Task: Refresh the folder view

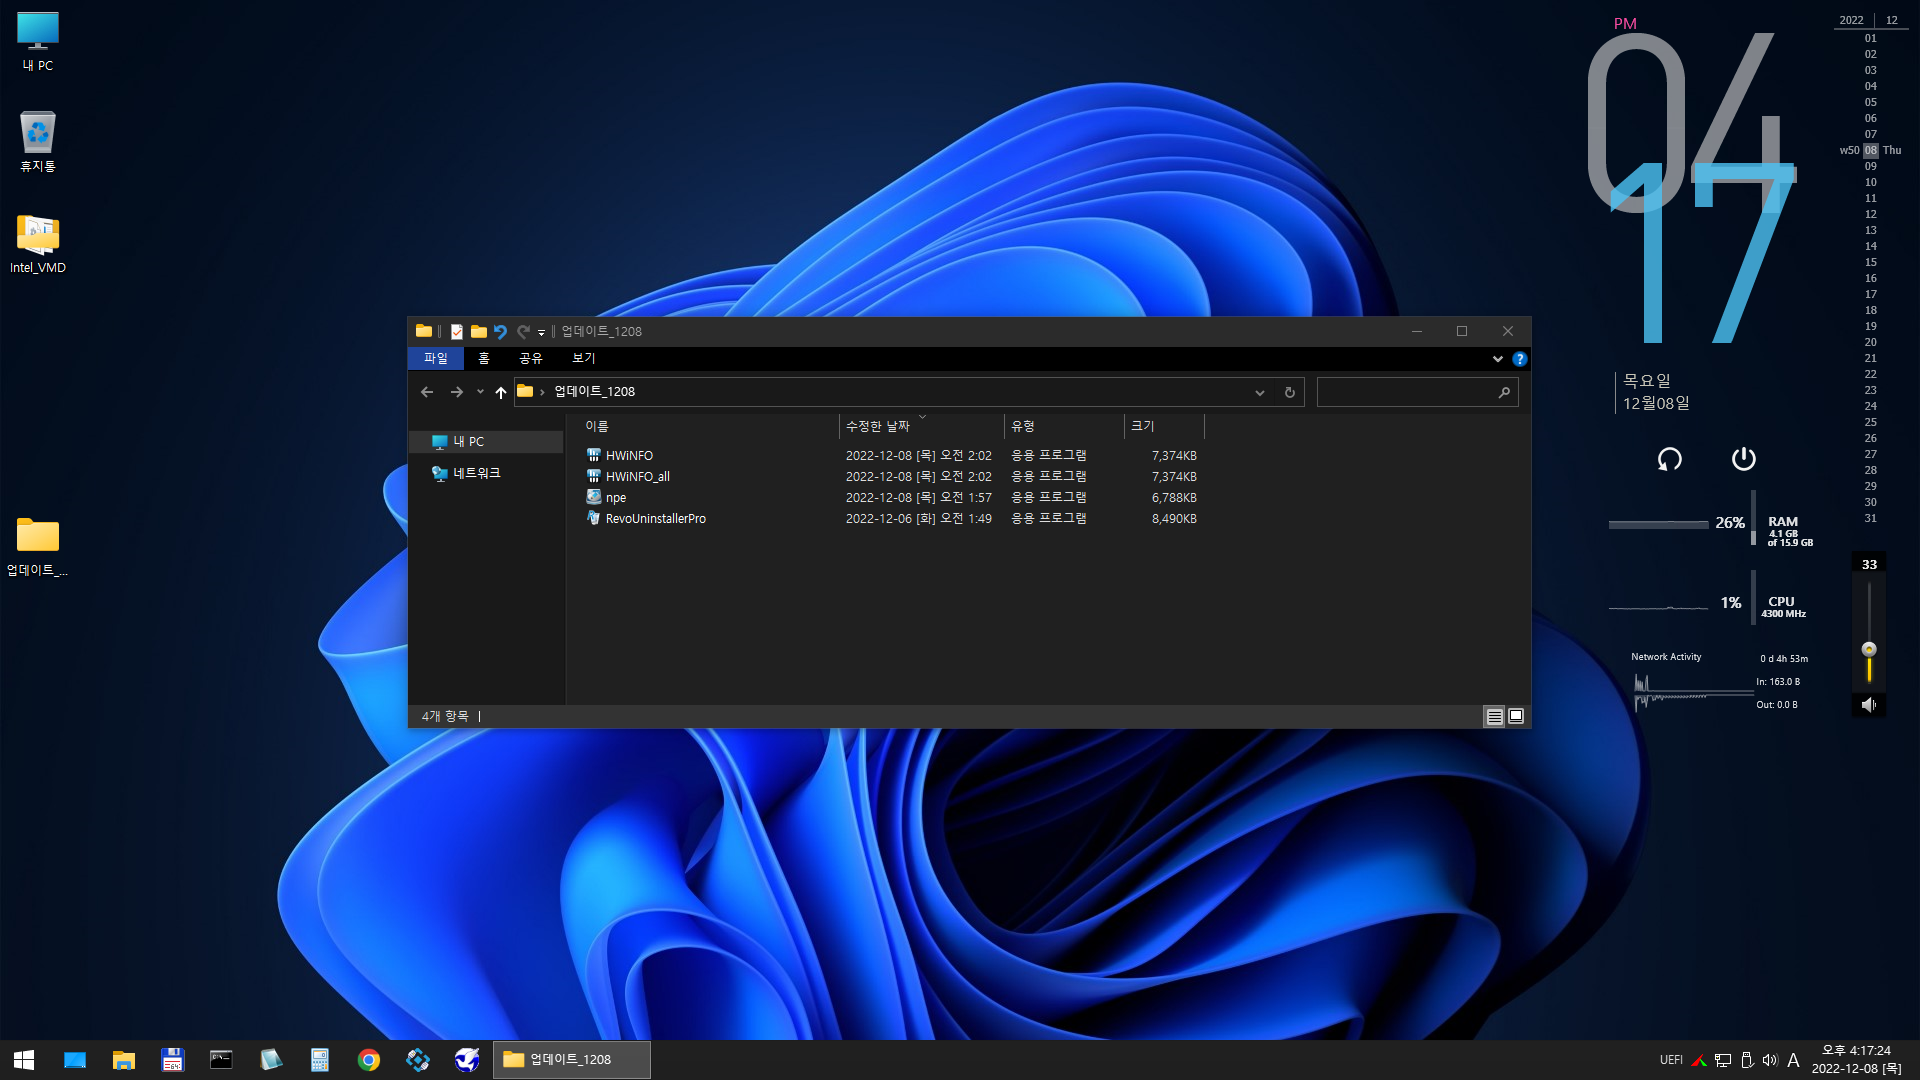Action: 1289,393
